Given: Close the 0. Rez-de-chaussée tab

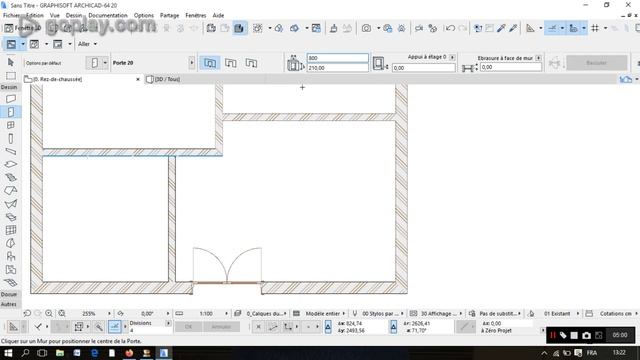Looking at the screenshot, I should click(x=138, y=79).
